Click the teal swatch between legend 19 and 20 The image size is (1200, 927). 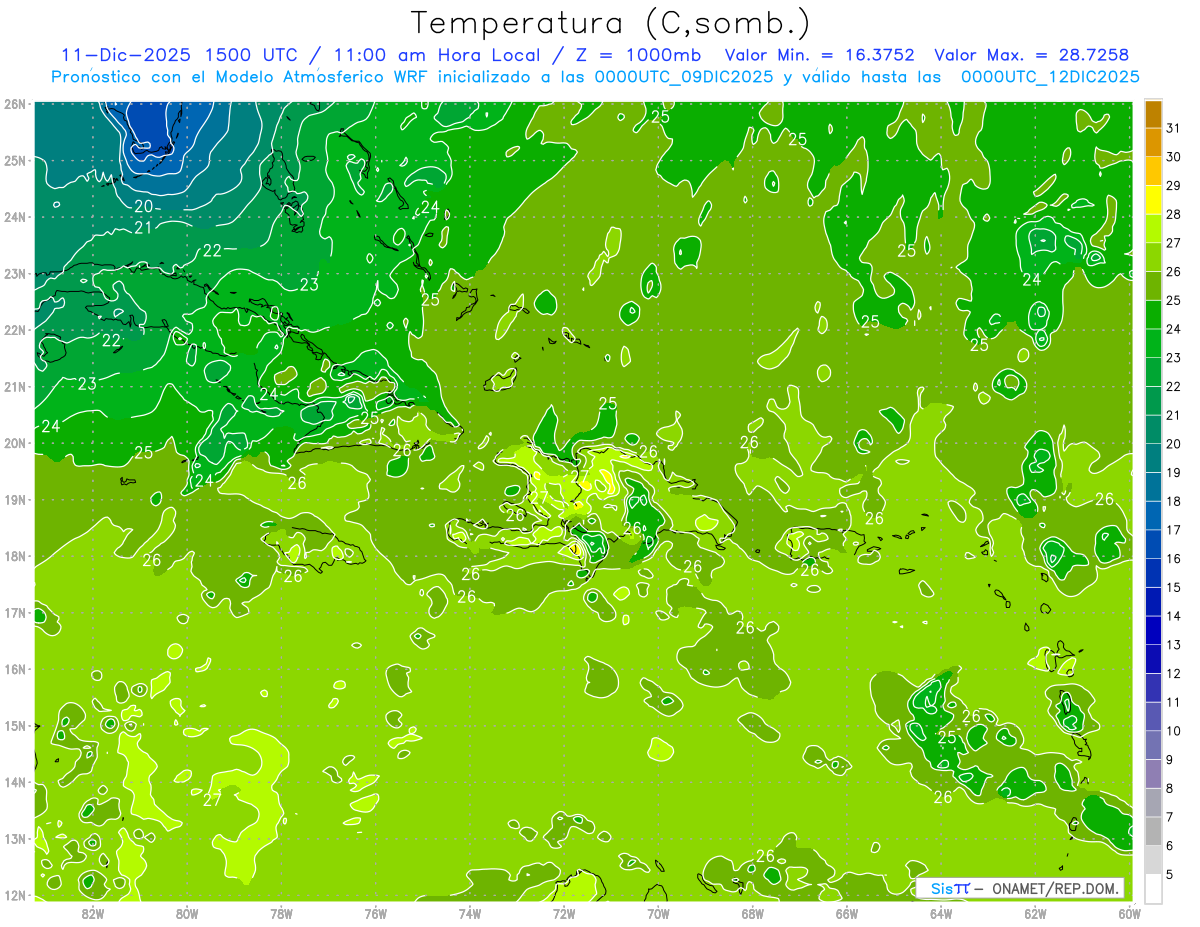tap(1153, 458)
